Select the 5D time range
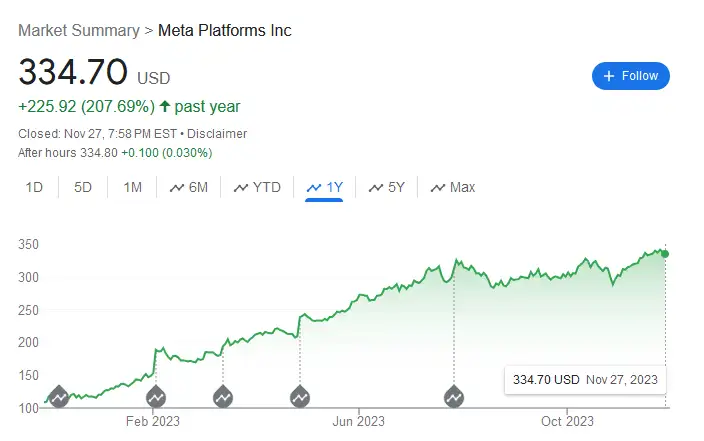Viewport: 704px width, 441px height. click(83, 187)
